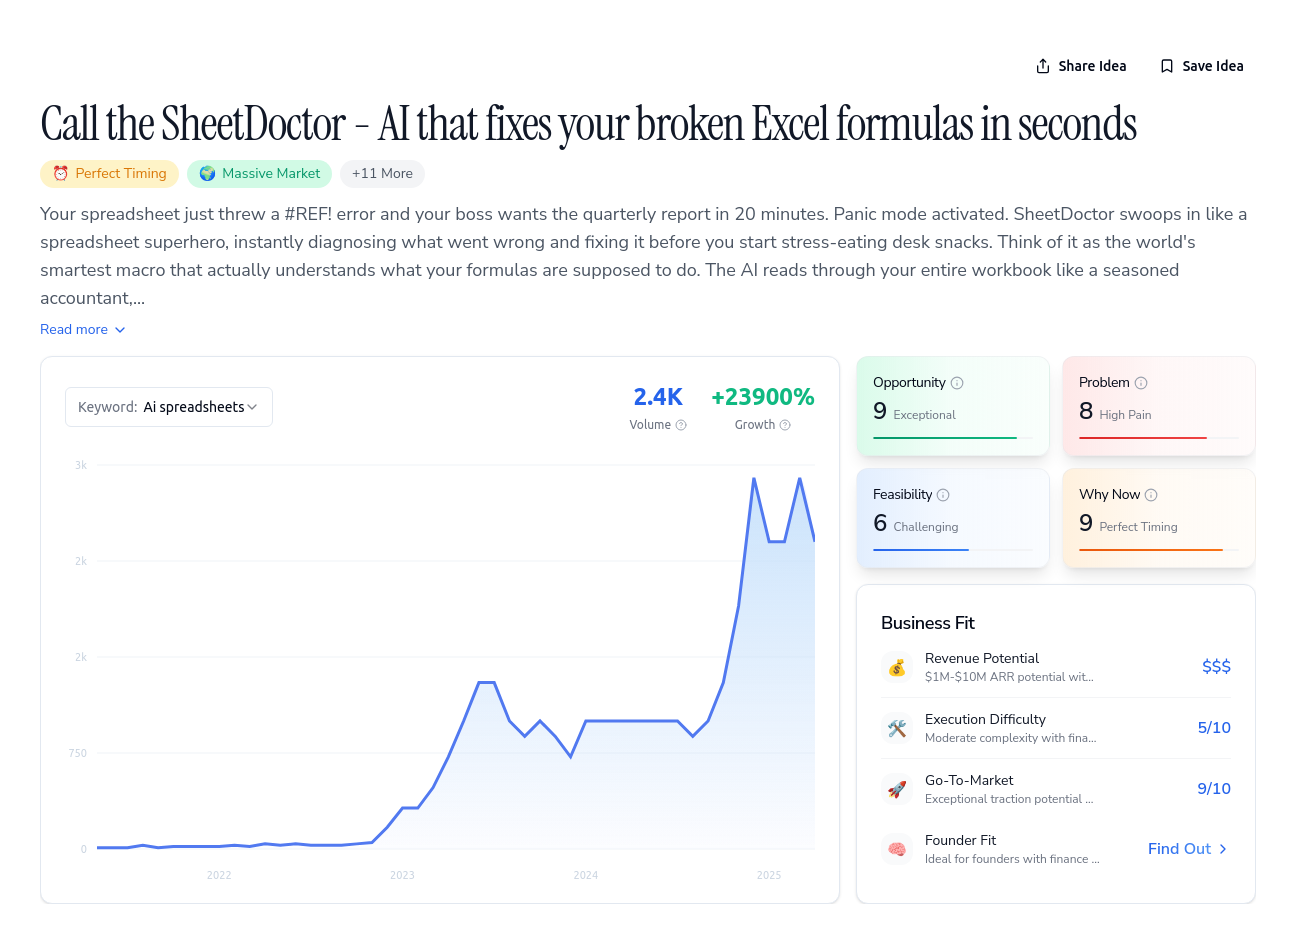
Task: Click the info icon next to Problem
Action: pyautogui.click(x=1141, y=383)
